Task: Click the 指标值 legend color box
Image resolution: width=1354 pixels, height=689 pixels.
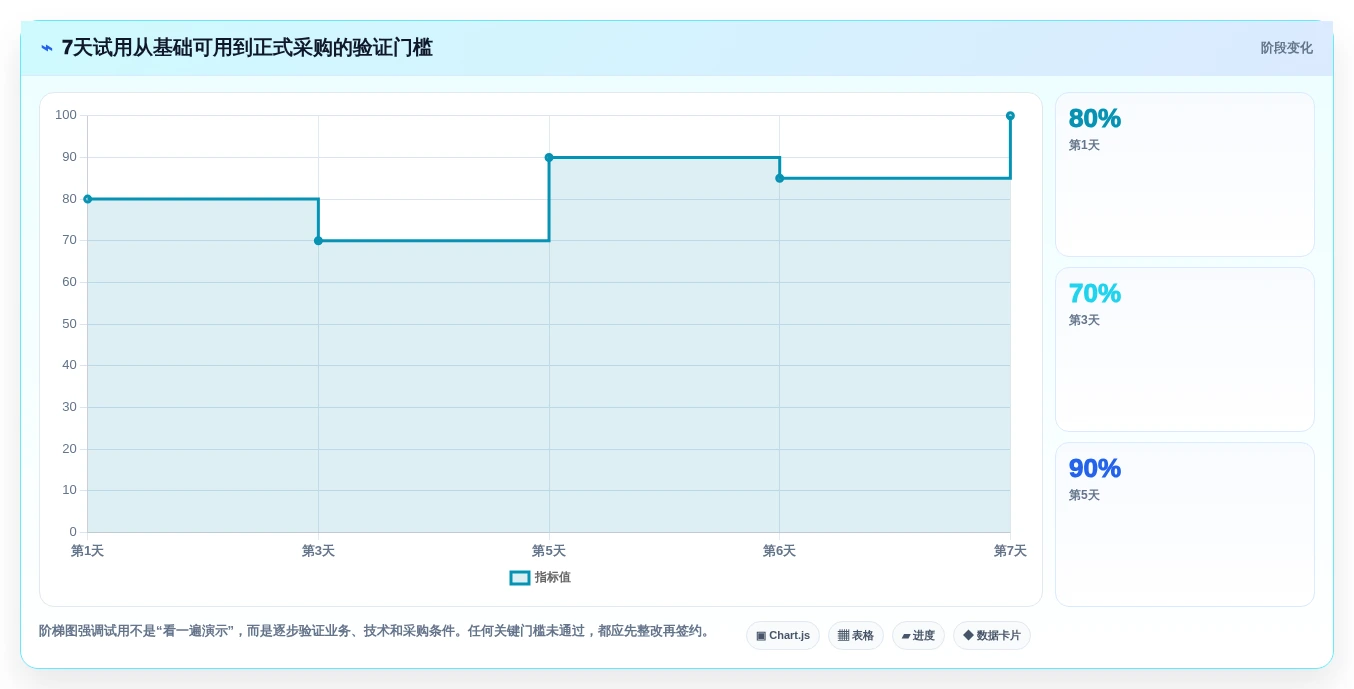Action: point(520,578)
